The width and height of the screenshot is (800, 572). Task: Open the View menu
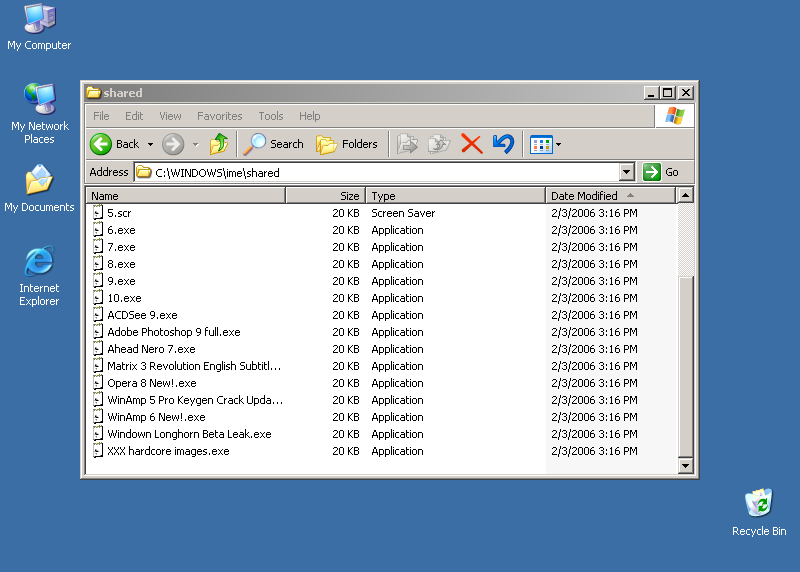pos(170,116)
